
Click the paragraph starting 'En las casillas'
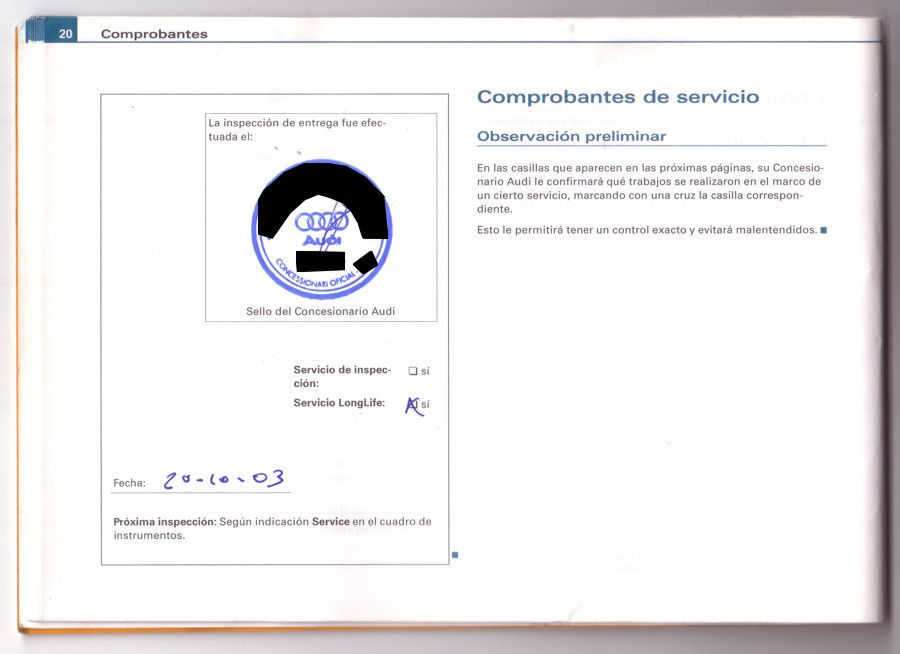(650, 188)
